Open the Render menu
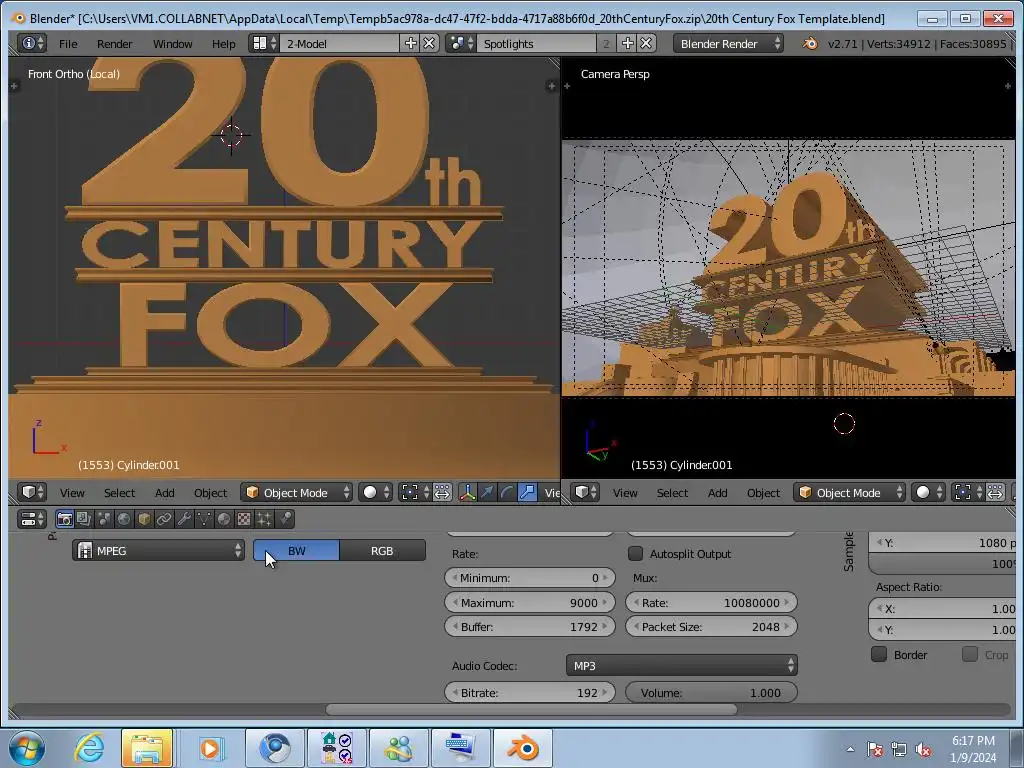The width and height of the screenshot is (1024, 768). point(114,44)
